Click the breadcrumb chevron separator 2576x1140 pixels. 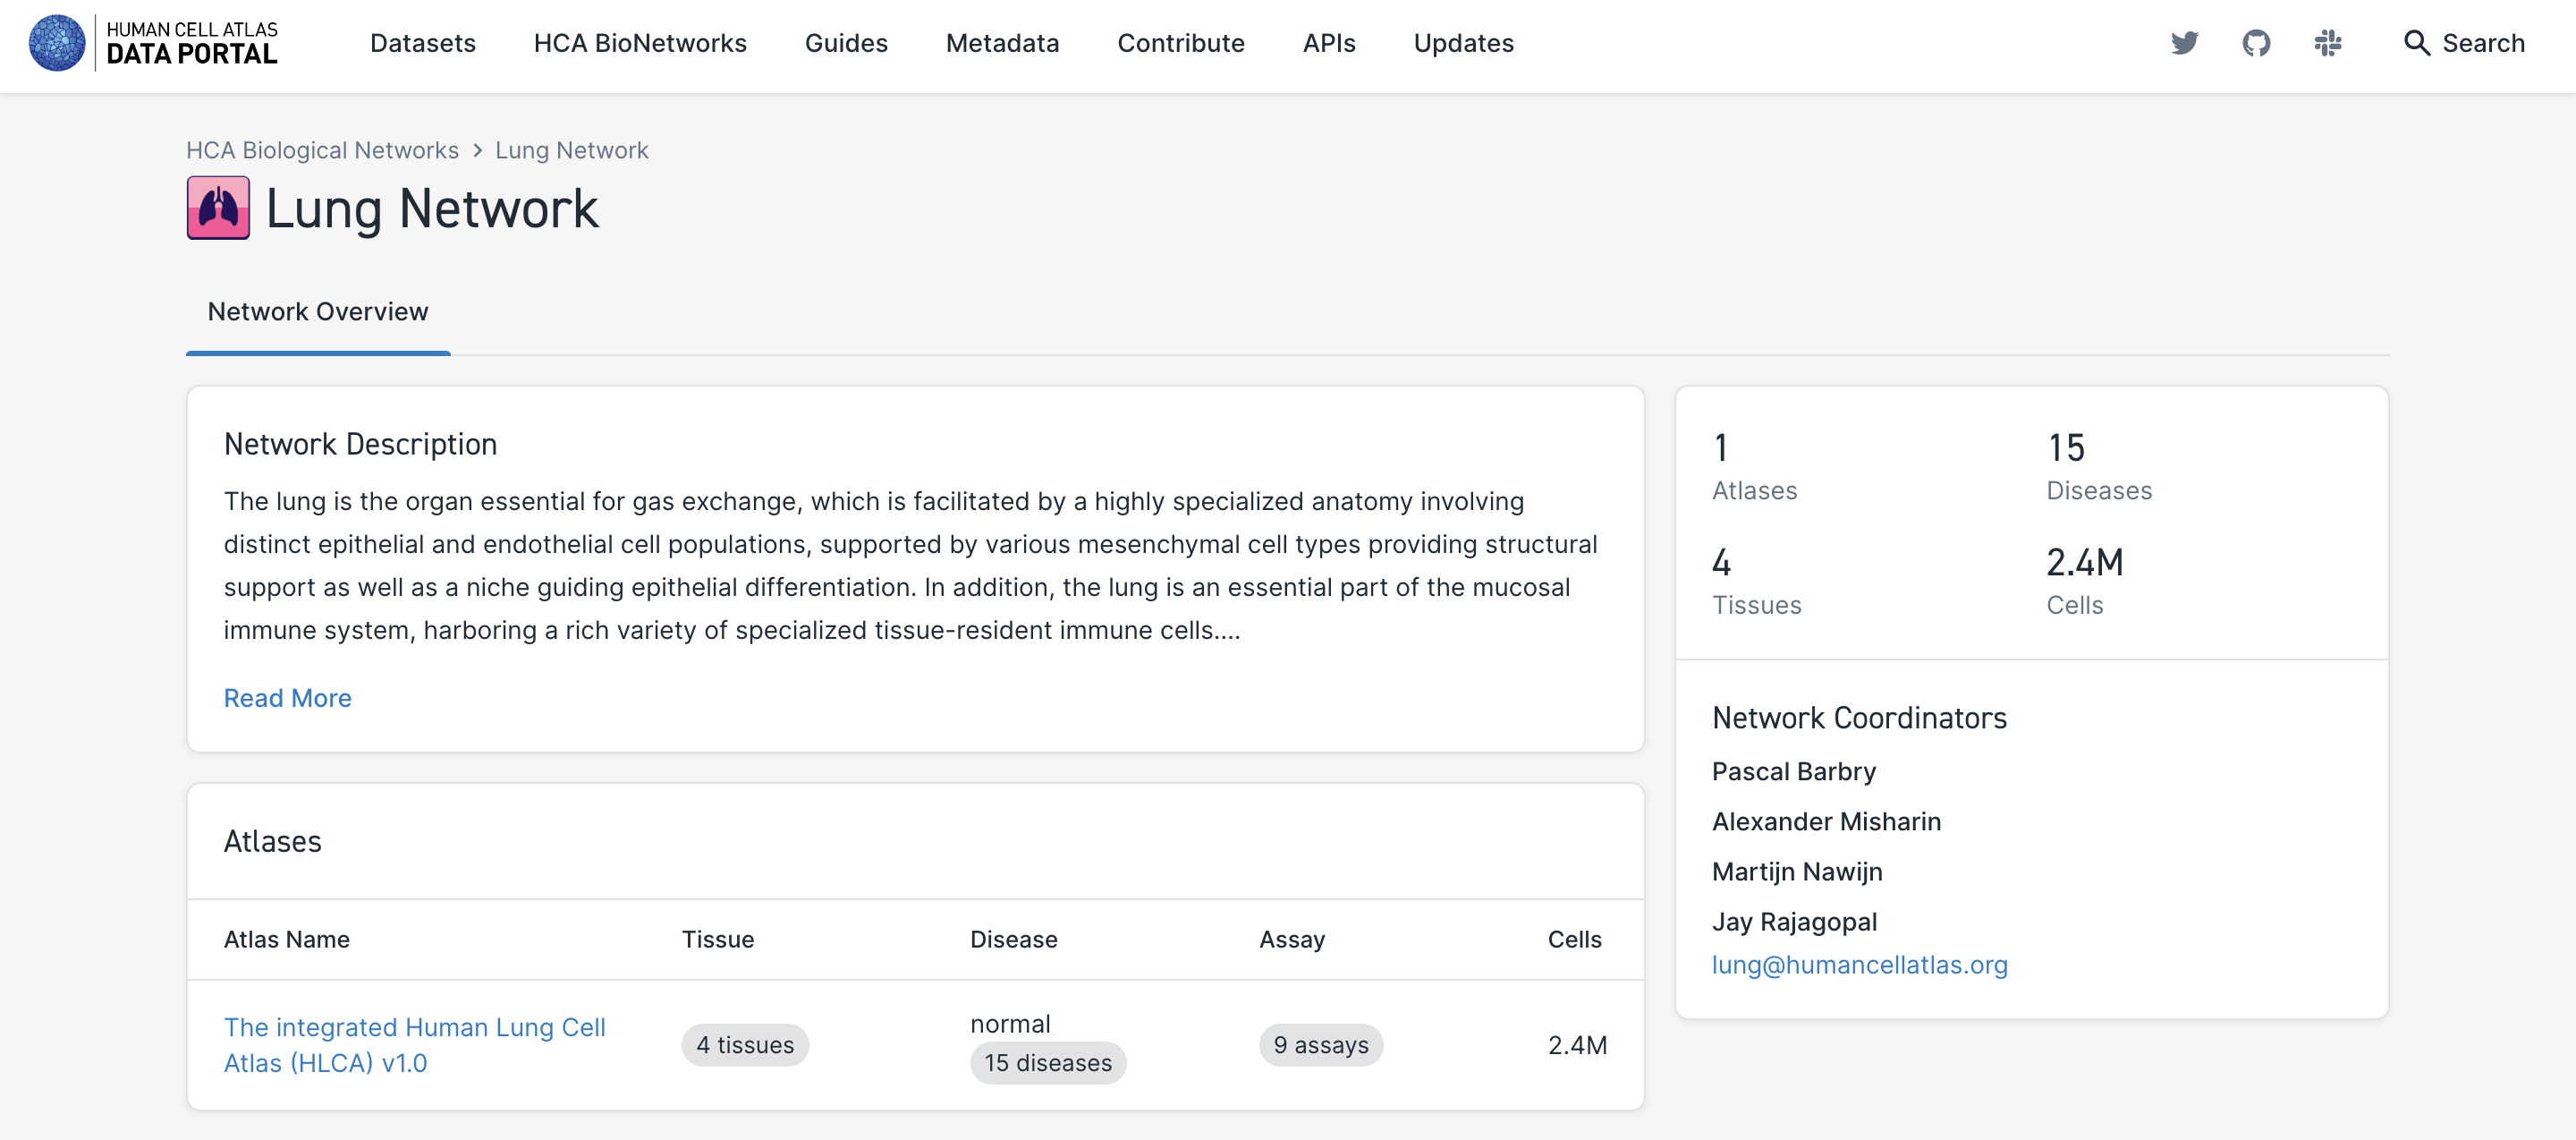point(477,150)
